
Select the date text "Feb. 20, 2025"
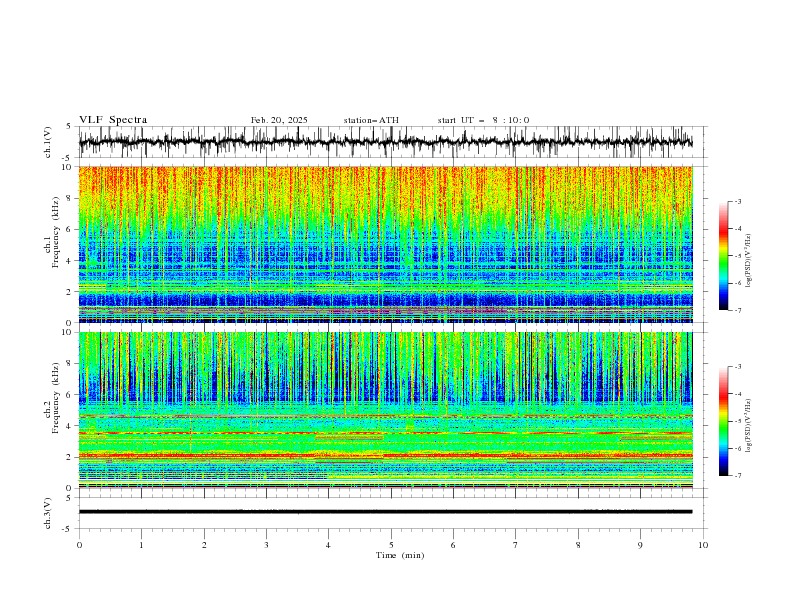[279, 120]
